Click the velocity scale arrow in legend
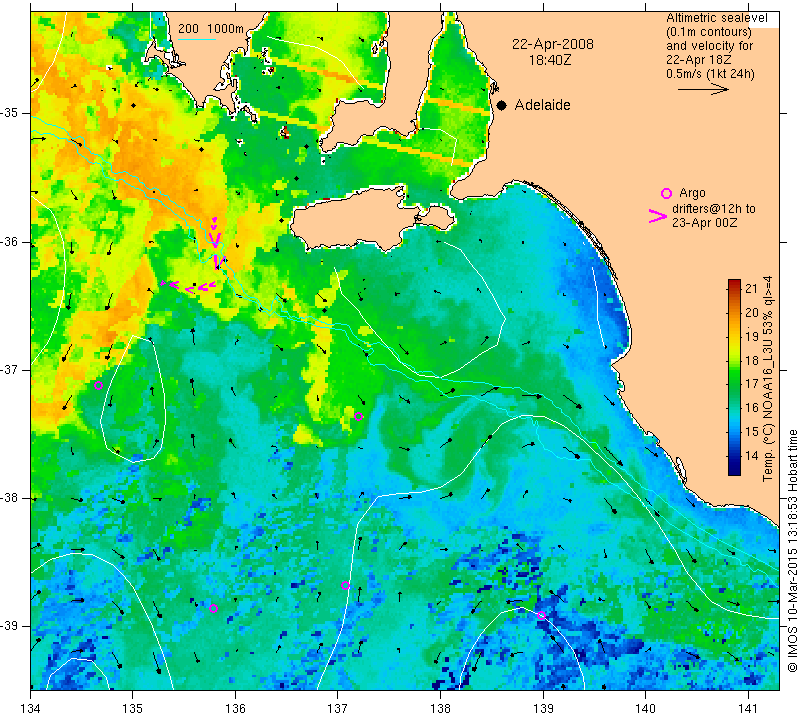The width and height of the screenshot is (800, 720). (x=703, y=89)
